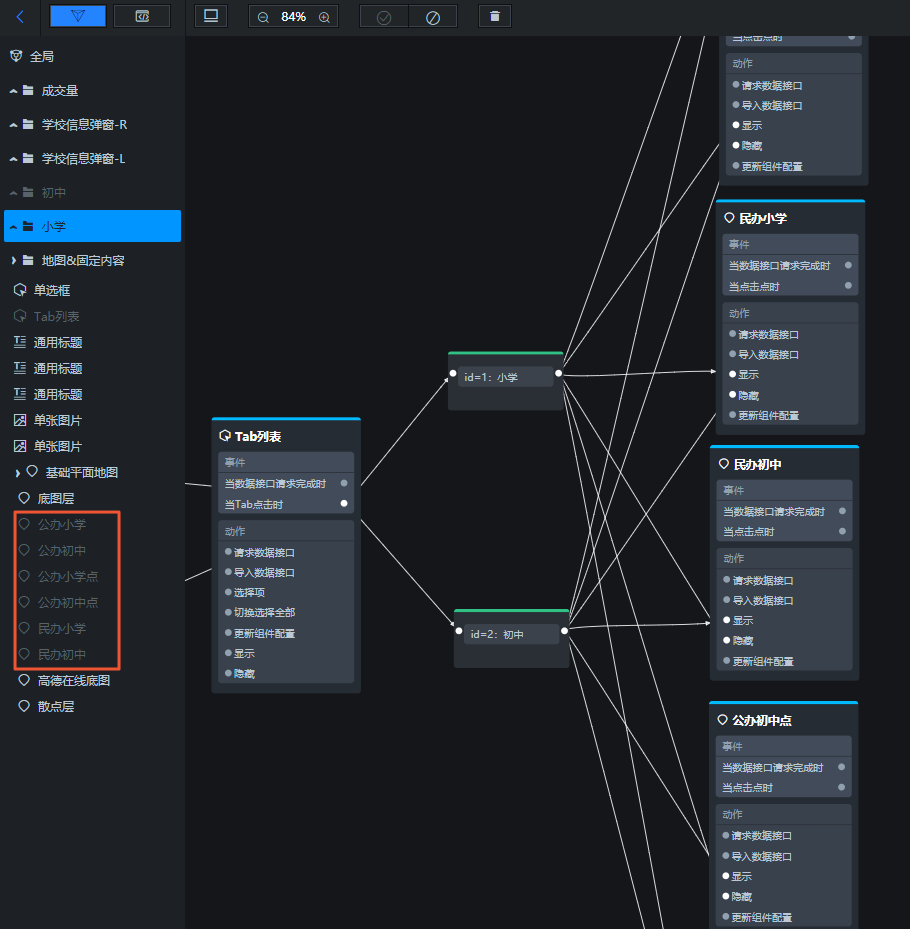Click the disable slashed-circle icon

point(433,17)
